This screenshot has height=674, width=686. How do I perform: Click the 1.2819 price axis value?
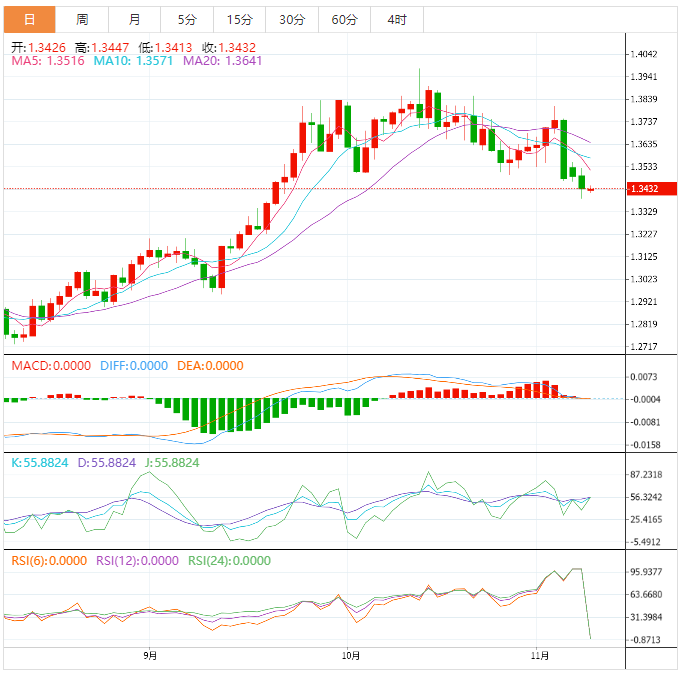(x=644, y=324)
